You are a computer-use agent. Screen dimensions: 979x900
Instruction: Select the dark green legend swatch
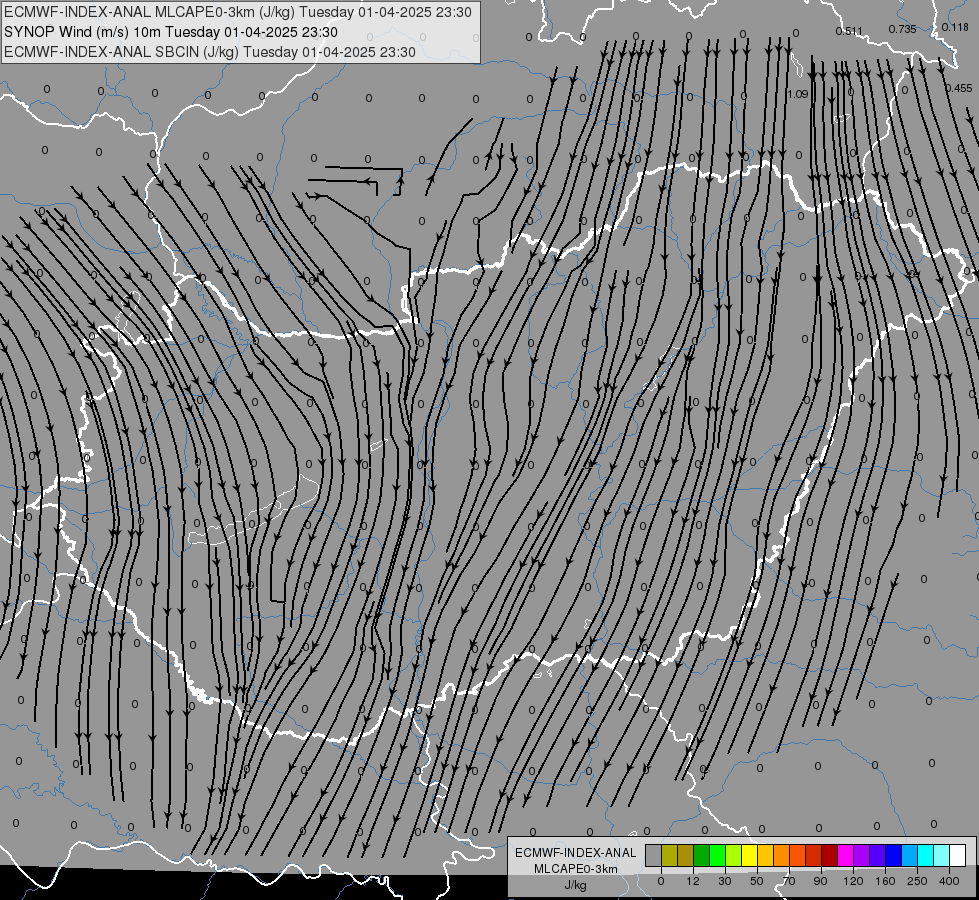pyautogui.click(x=701, y=855)
